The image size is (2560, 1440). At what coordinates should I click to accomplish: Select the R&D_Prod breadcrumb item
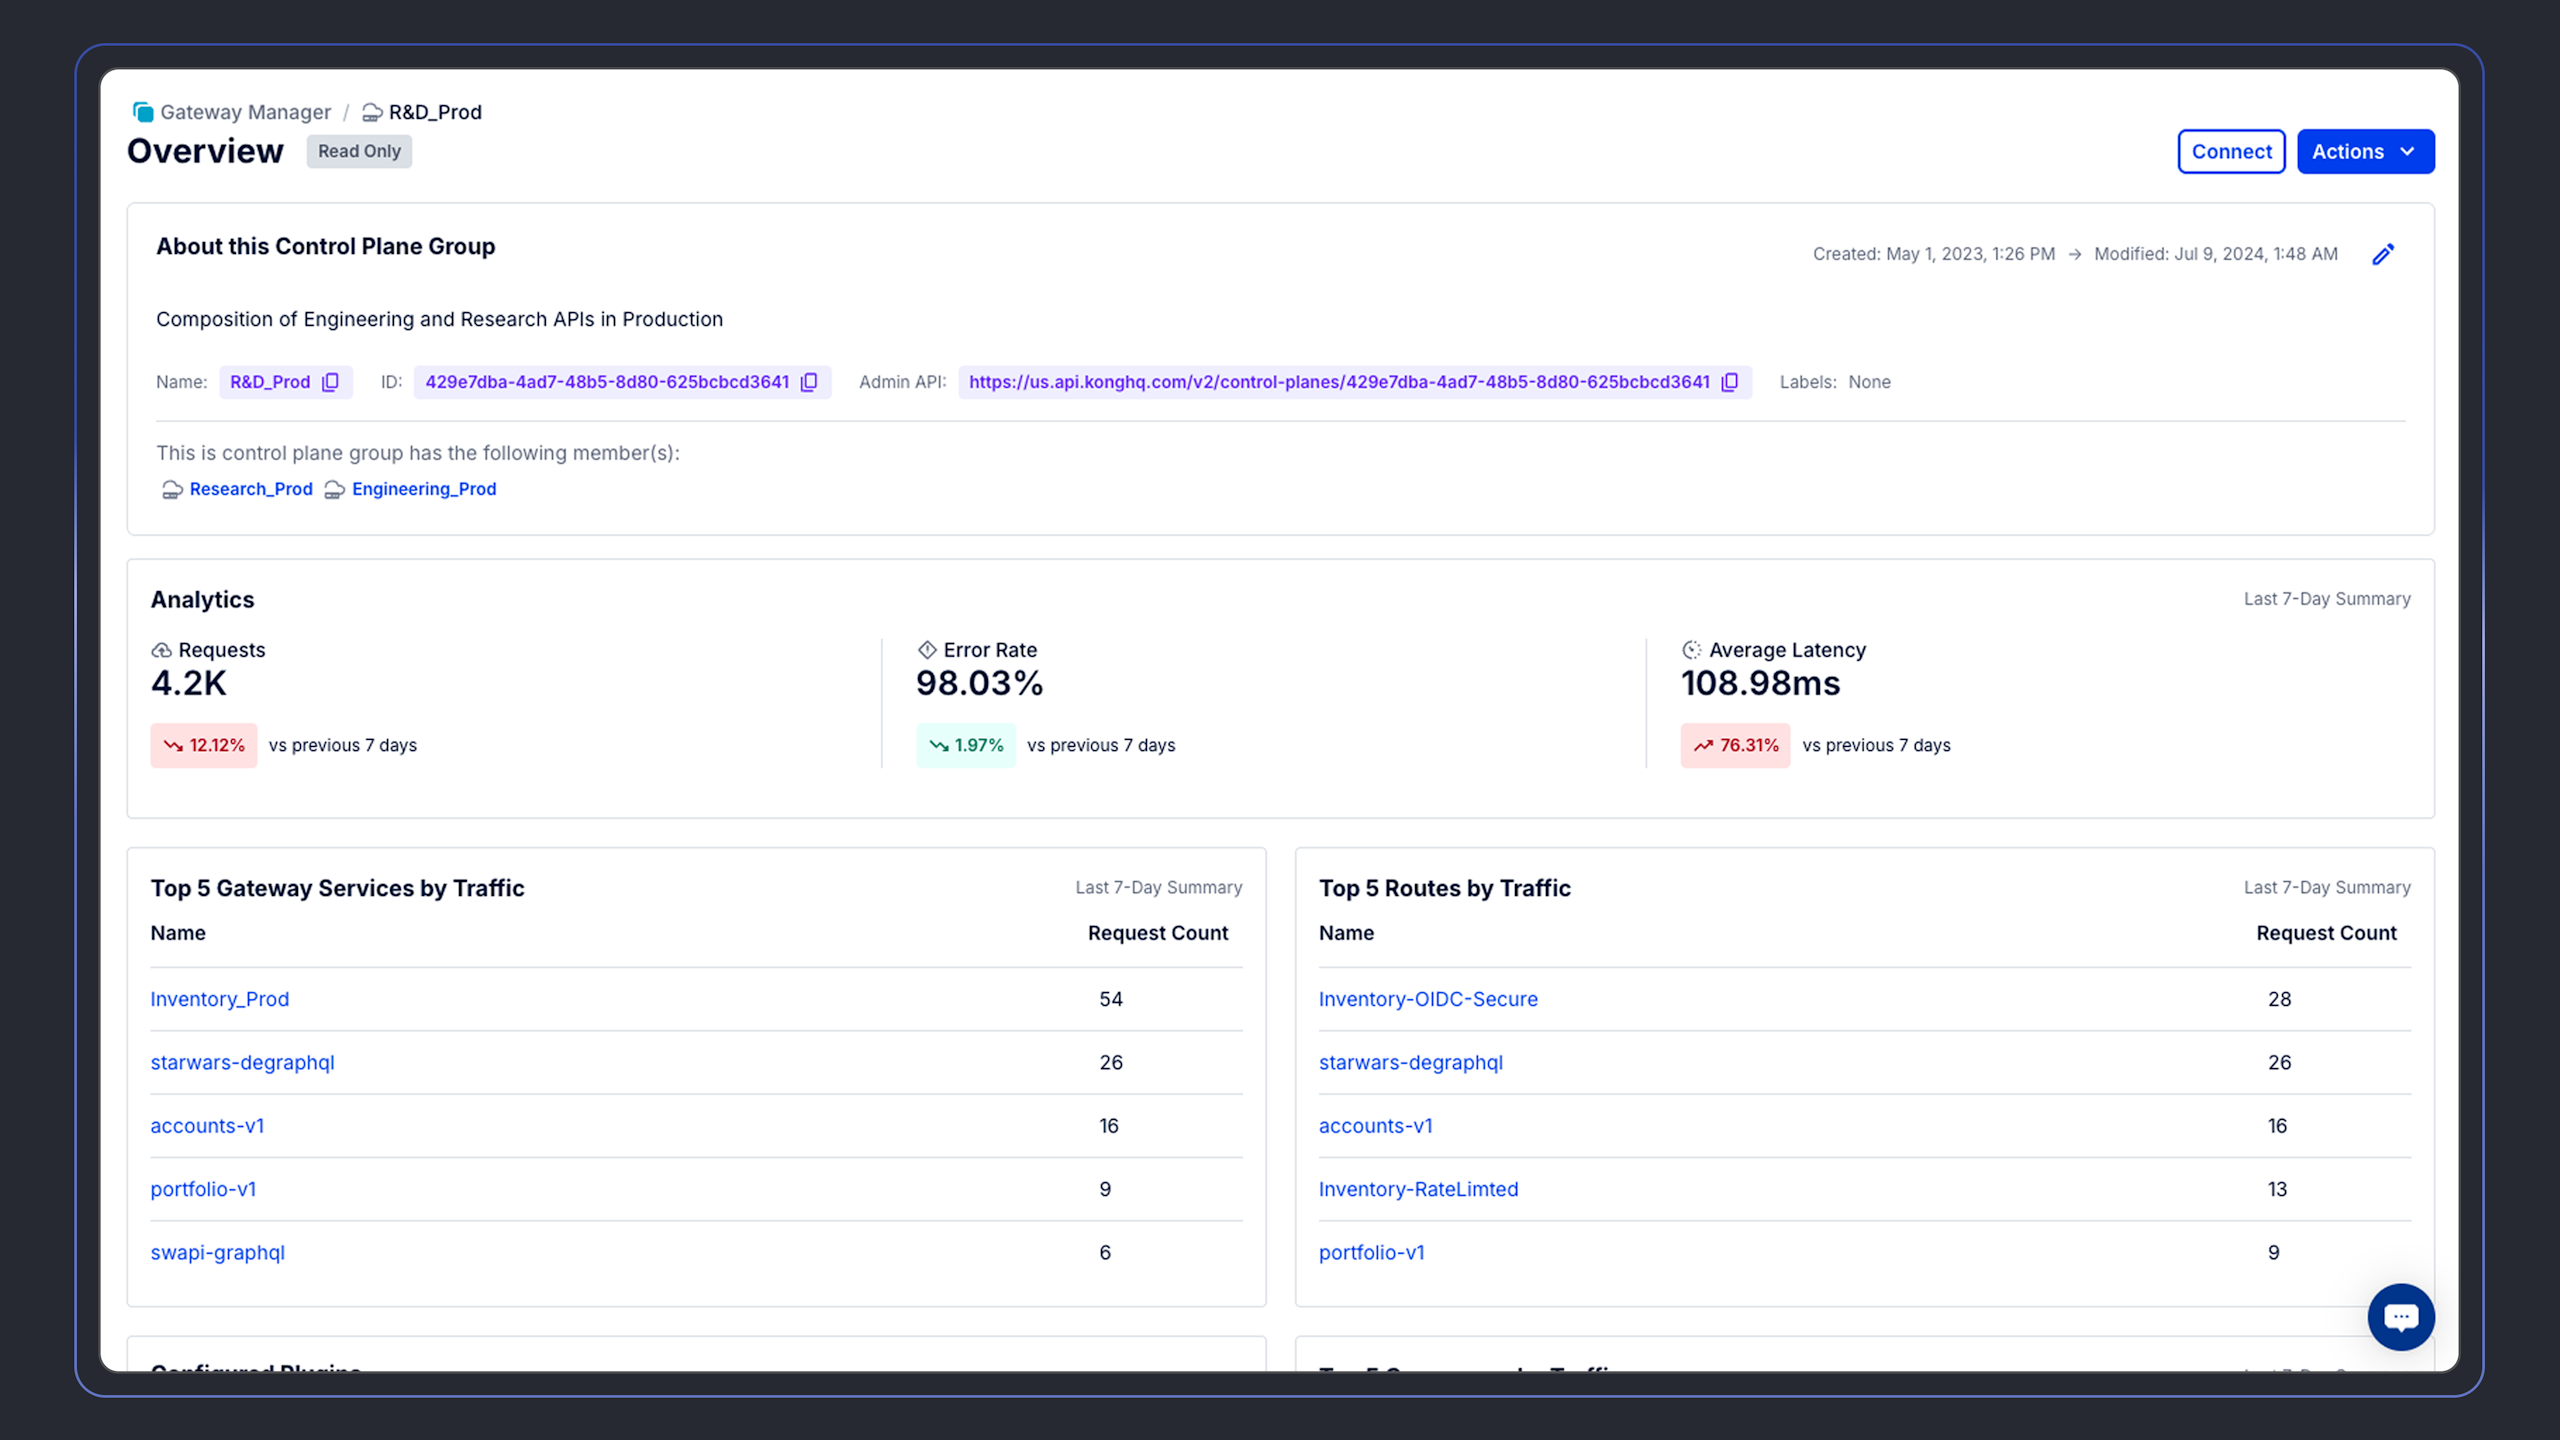[435, 112]
